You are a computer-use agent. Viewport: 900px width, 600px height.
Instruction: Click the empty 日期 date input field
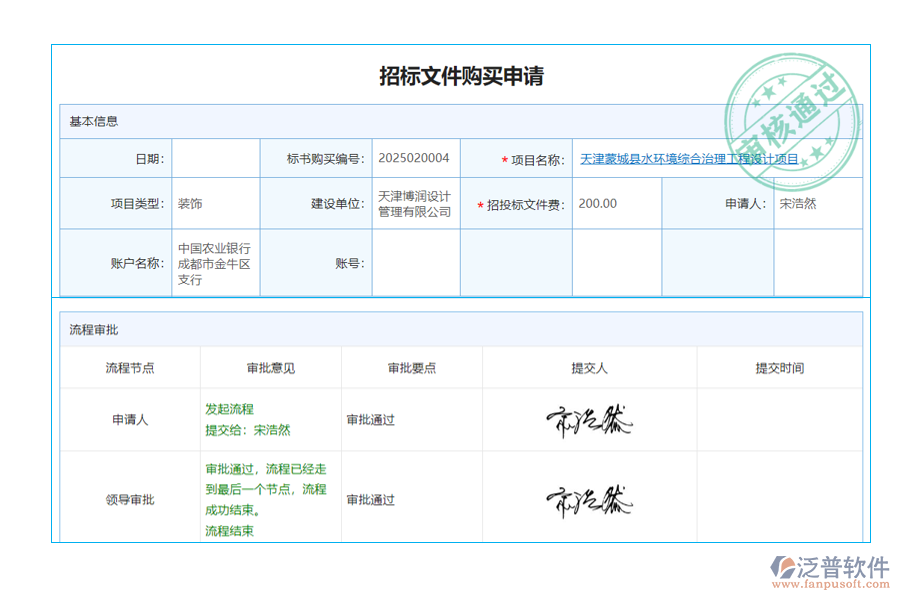point(215,157)
